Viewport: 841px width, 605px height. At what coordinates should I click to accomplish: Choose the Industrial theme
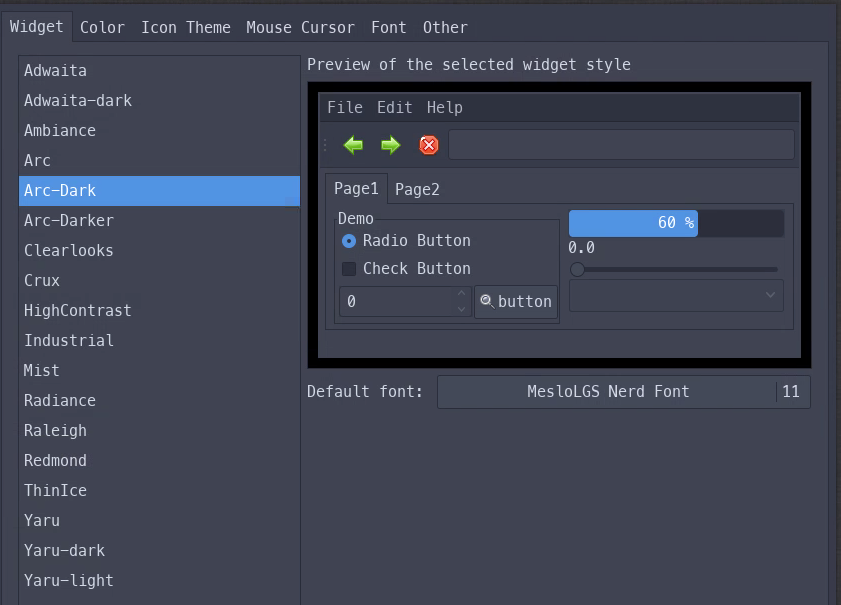point(159,341)
